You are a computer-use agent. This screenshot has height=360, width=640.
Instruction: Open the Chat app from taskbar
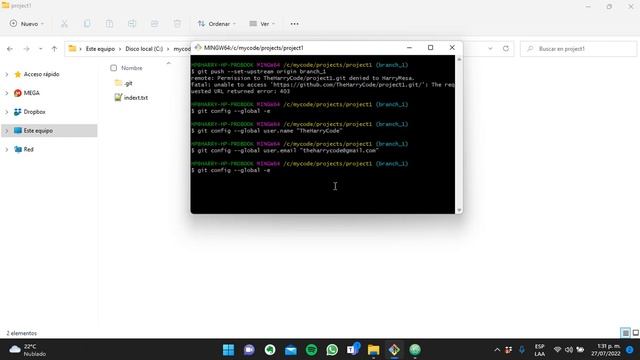(249, 350)
